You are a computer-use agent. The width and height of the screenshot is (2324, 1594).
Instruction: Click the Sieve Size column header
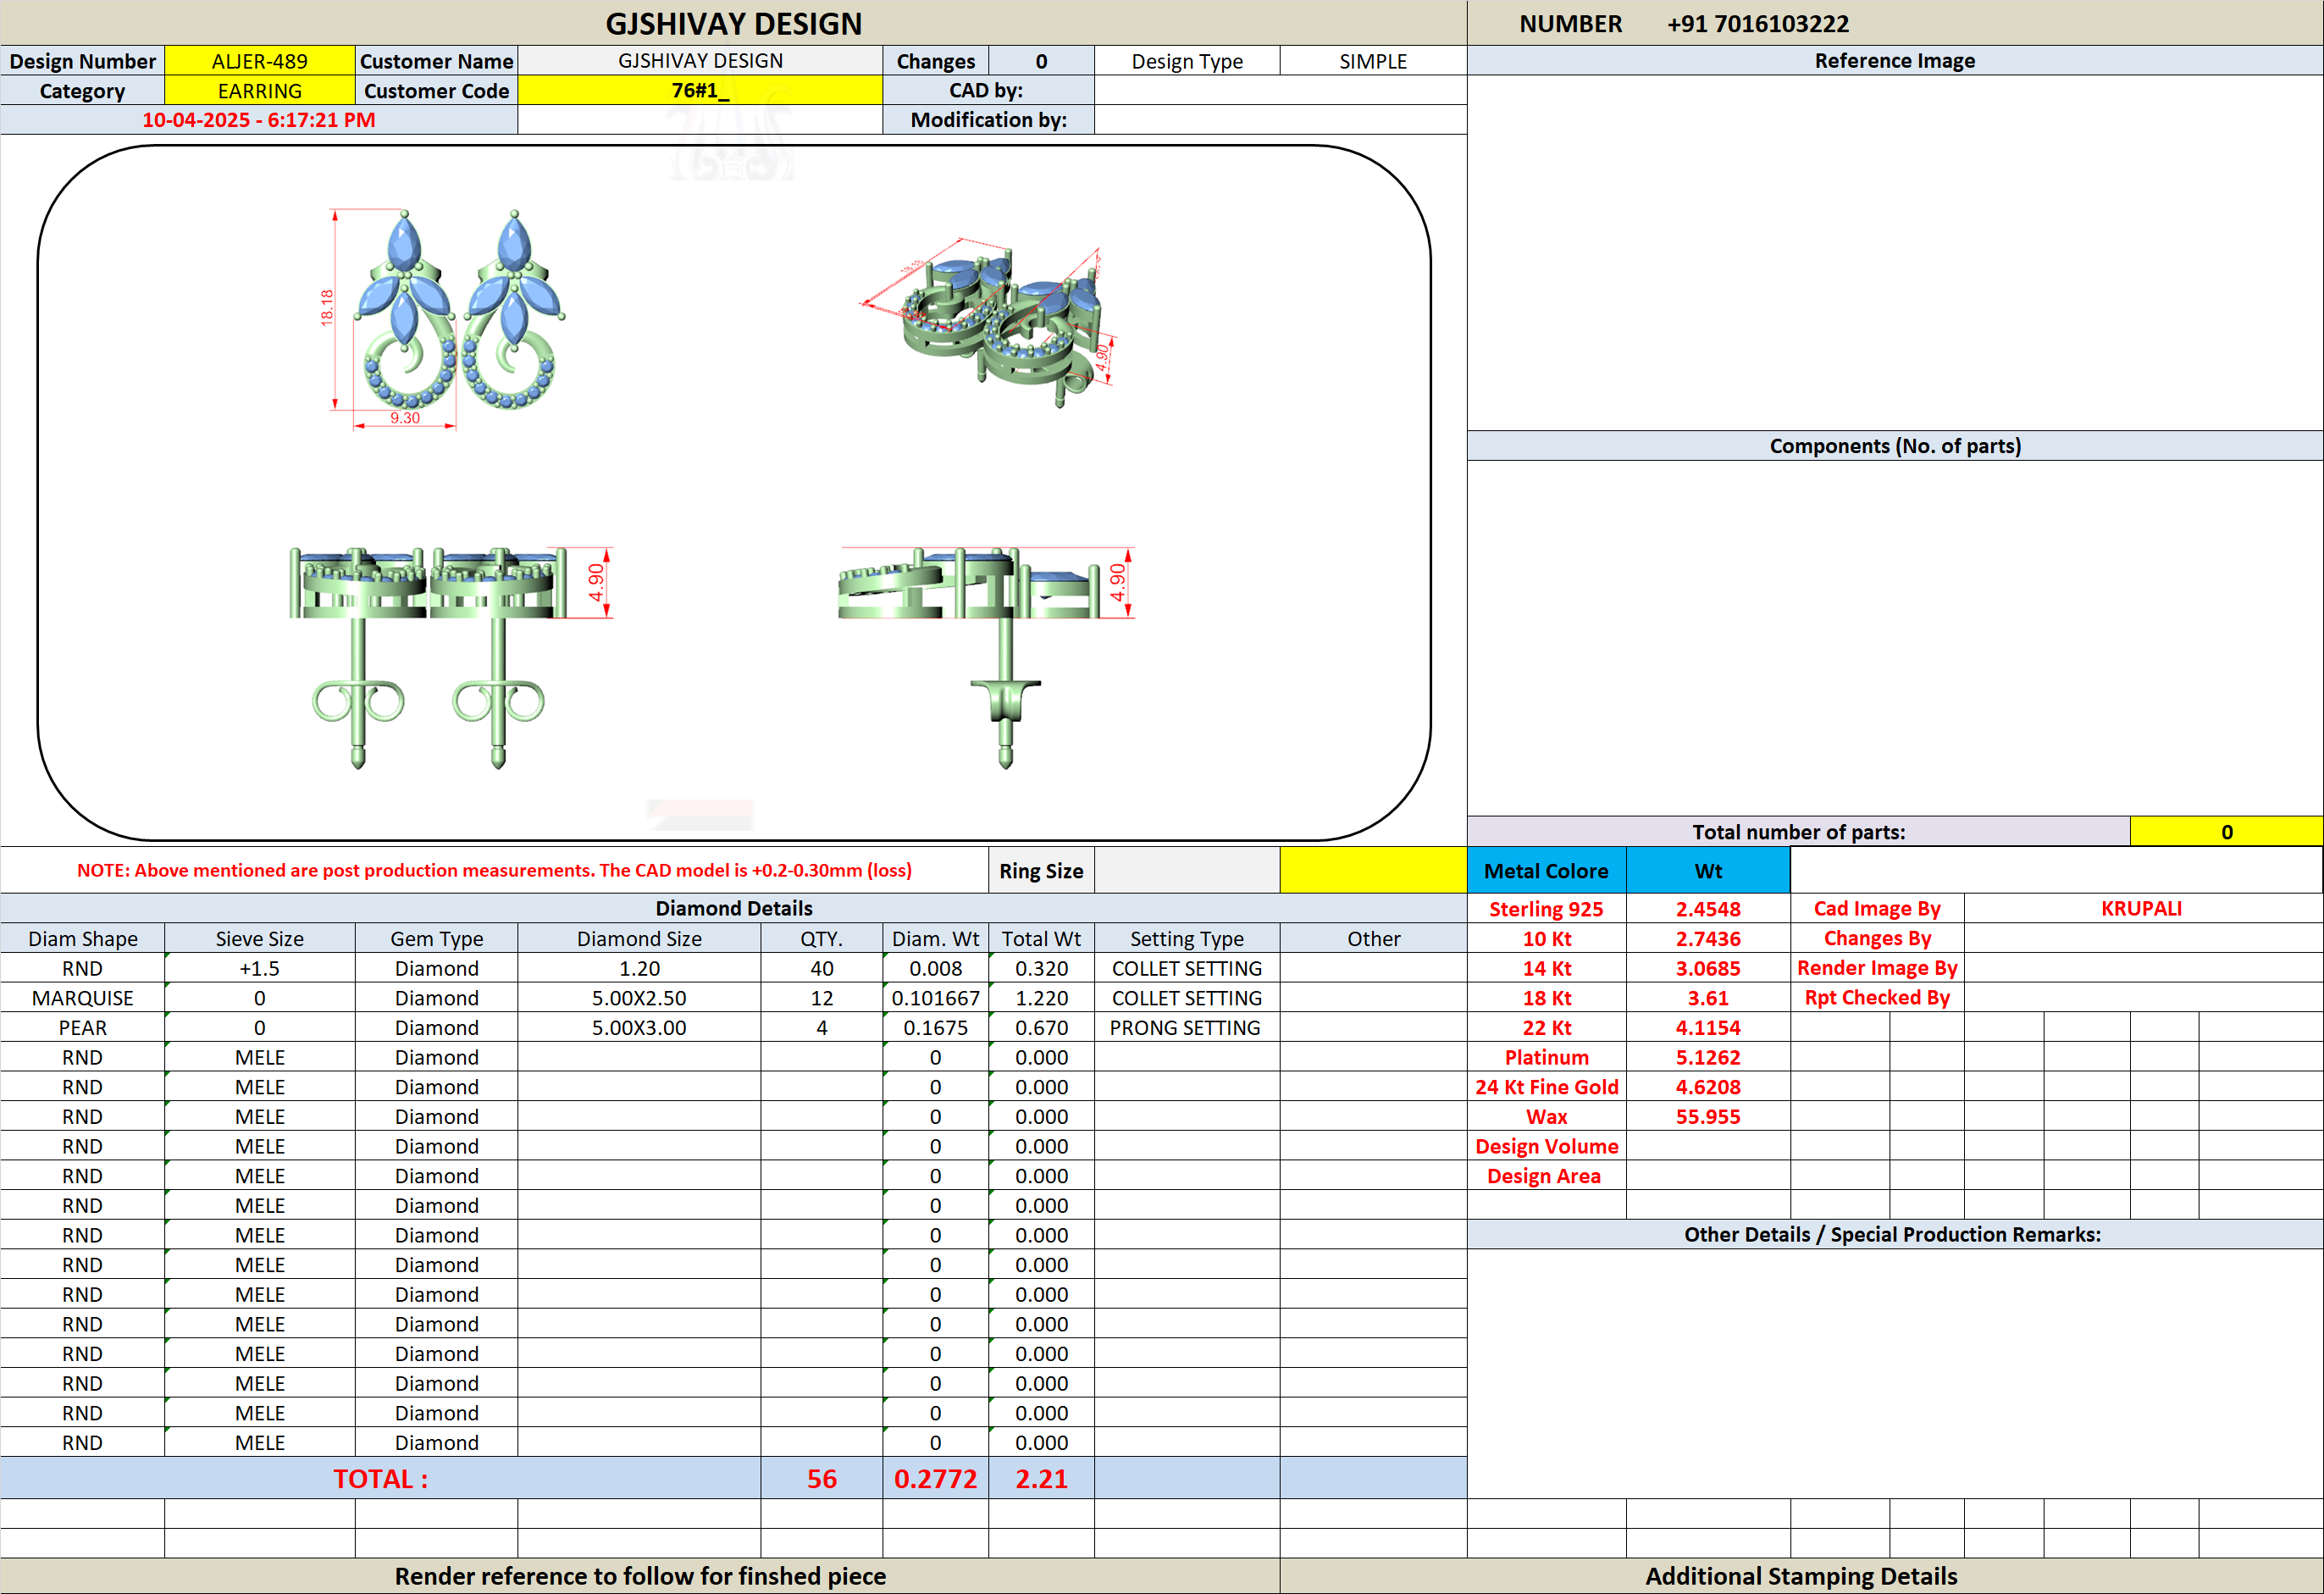tap(259, 938)
